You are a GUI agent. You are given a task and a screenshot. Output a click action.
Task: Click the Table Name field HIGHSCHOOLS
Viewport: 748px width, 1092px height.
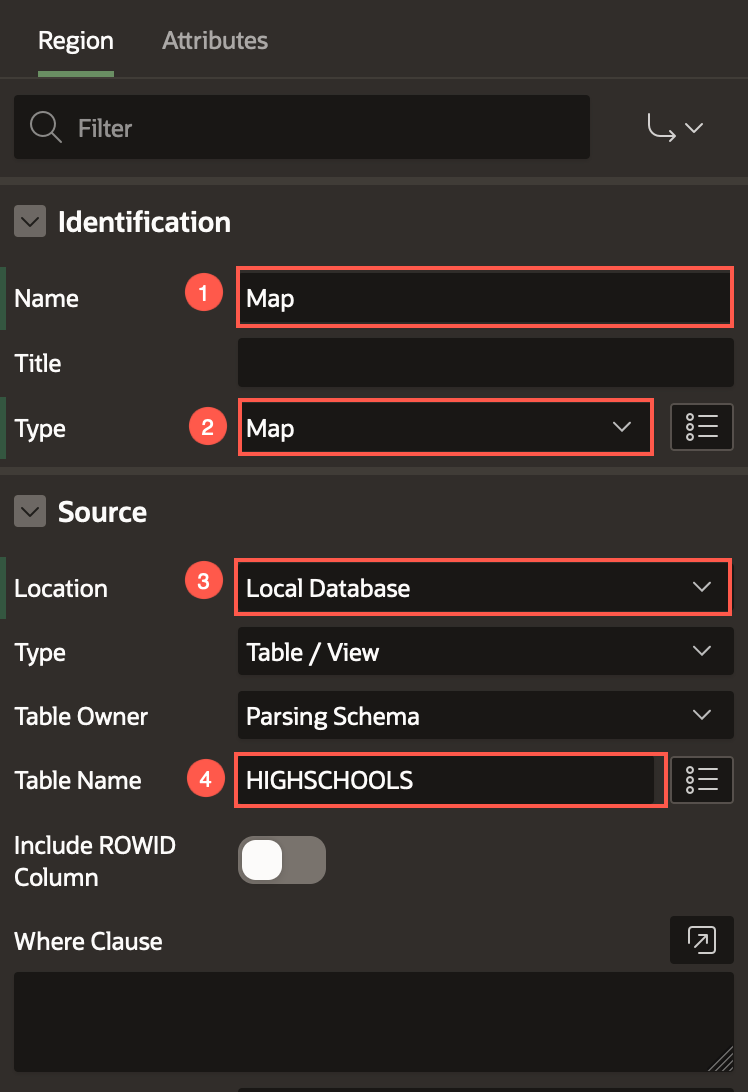pos(445,780)
